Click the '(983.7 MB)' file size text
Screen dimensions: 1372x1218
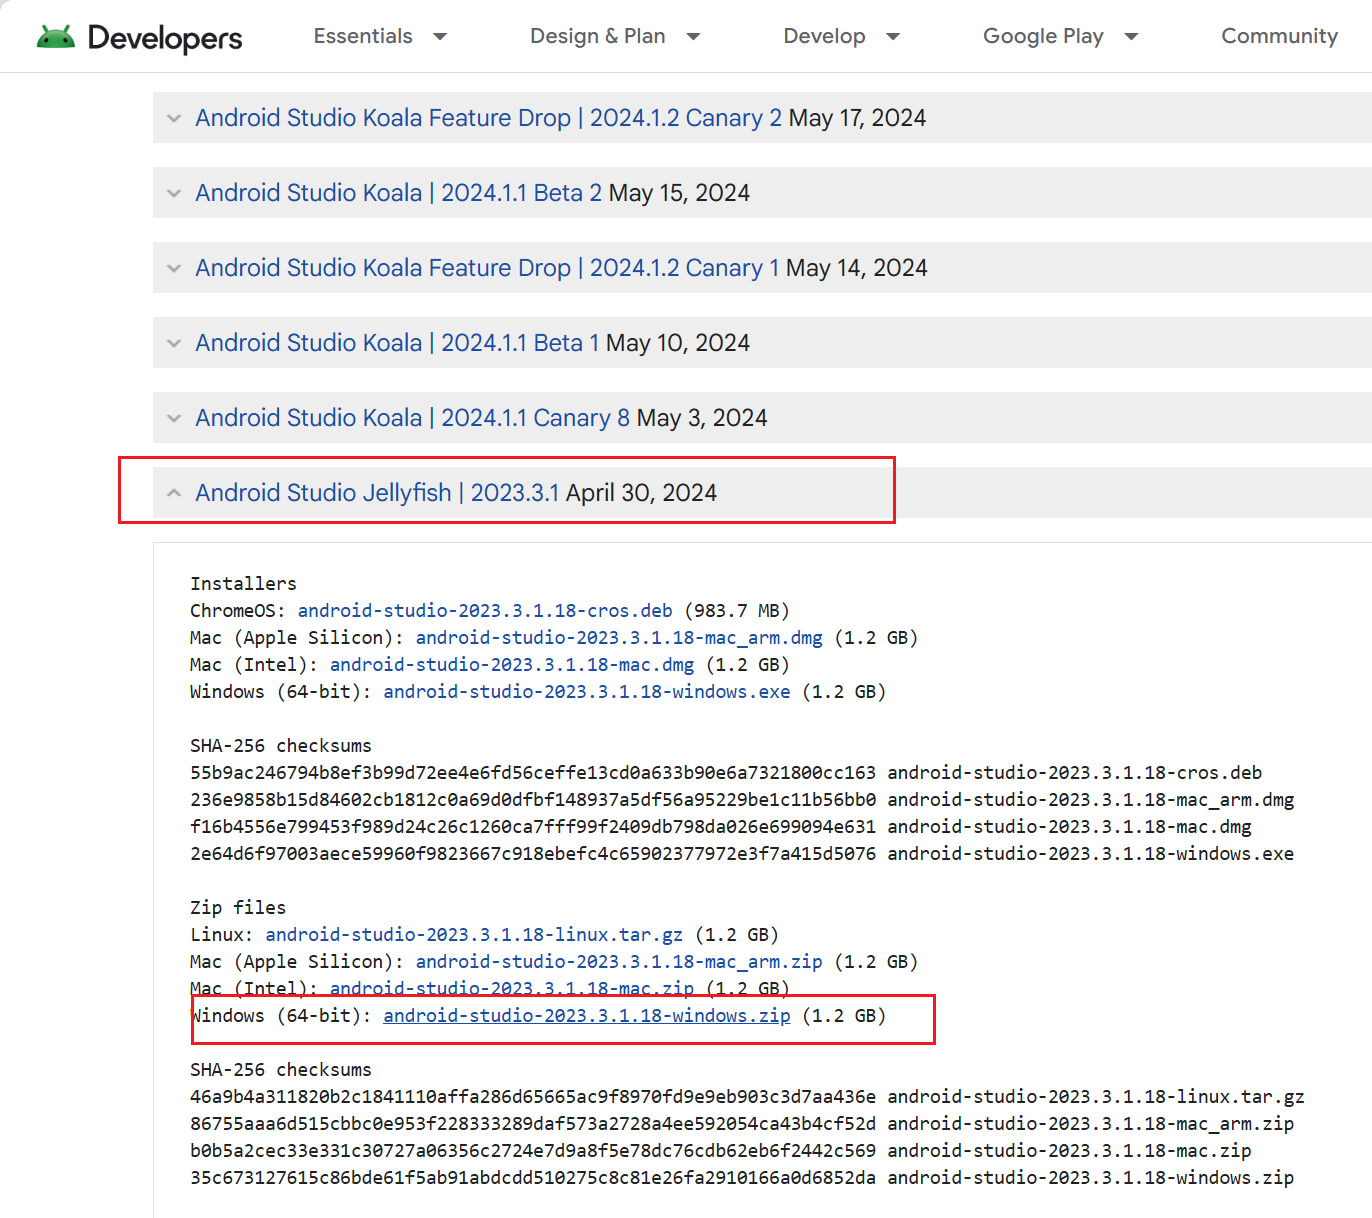737,611
